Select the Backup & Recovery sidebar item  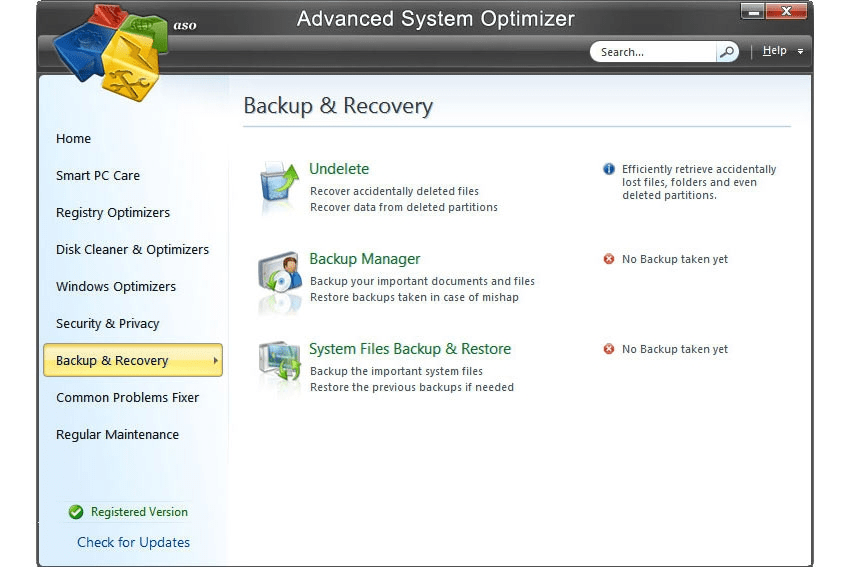(133, 360)
